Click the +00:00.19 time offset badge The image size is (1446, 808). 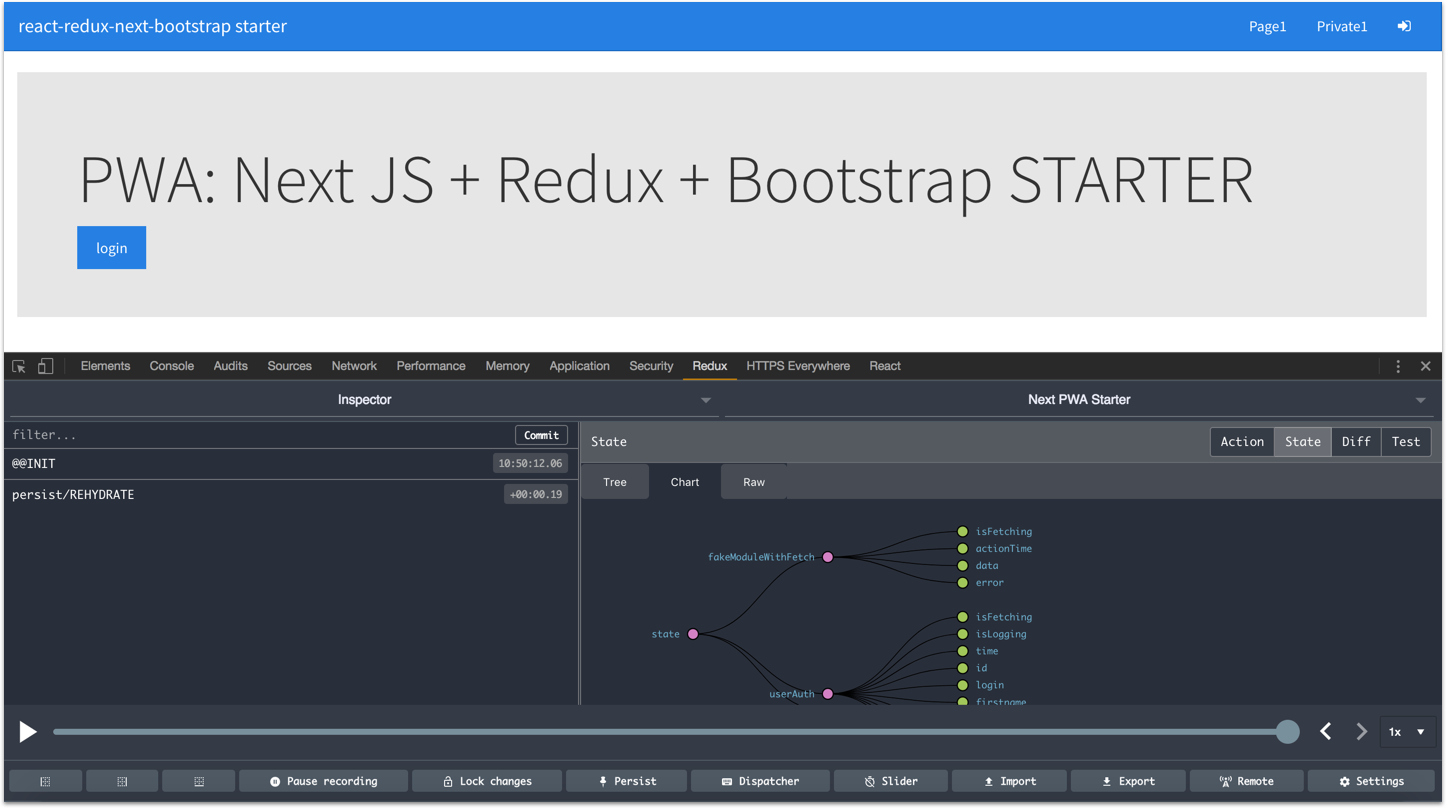pyautogui.click(x=536, y=495)
